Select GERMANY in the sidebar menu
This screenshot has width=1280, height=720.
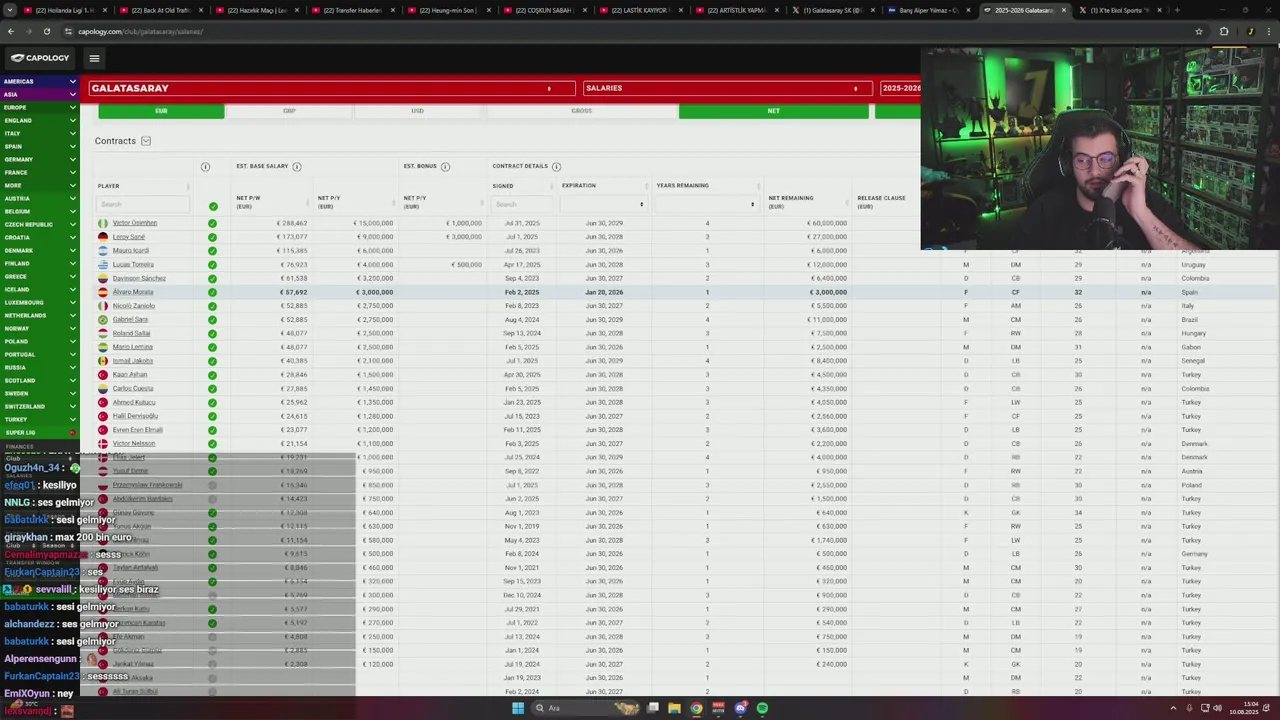39,159
